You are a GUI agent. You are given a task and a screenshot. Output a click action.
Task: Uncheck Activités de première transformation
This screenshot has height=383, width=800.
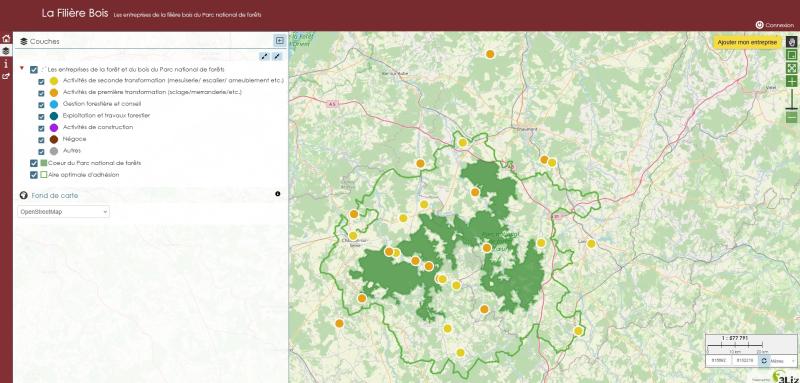pyautogui.click(x=41, y=93)
